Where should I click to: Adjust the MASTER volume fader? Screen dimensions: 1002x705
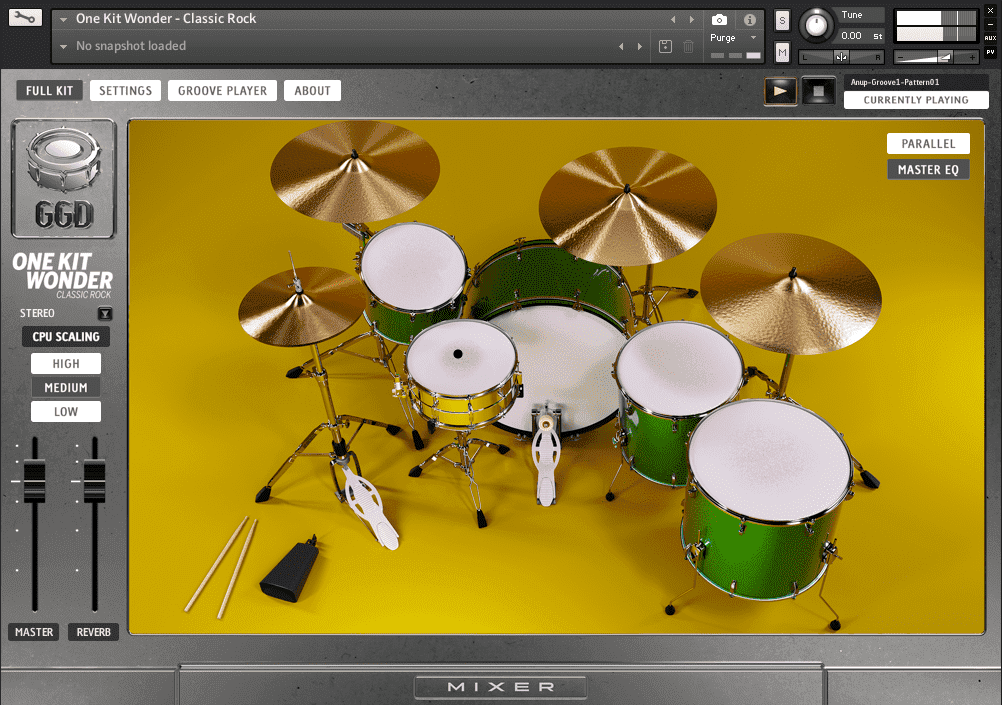click(33, 480)
